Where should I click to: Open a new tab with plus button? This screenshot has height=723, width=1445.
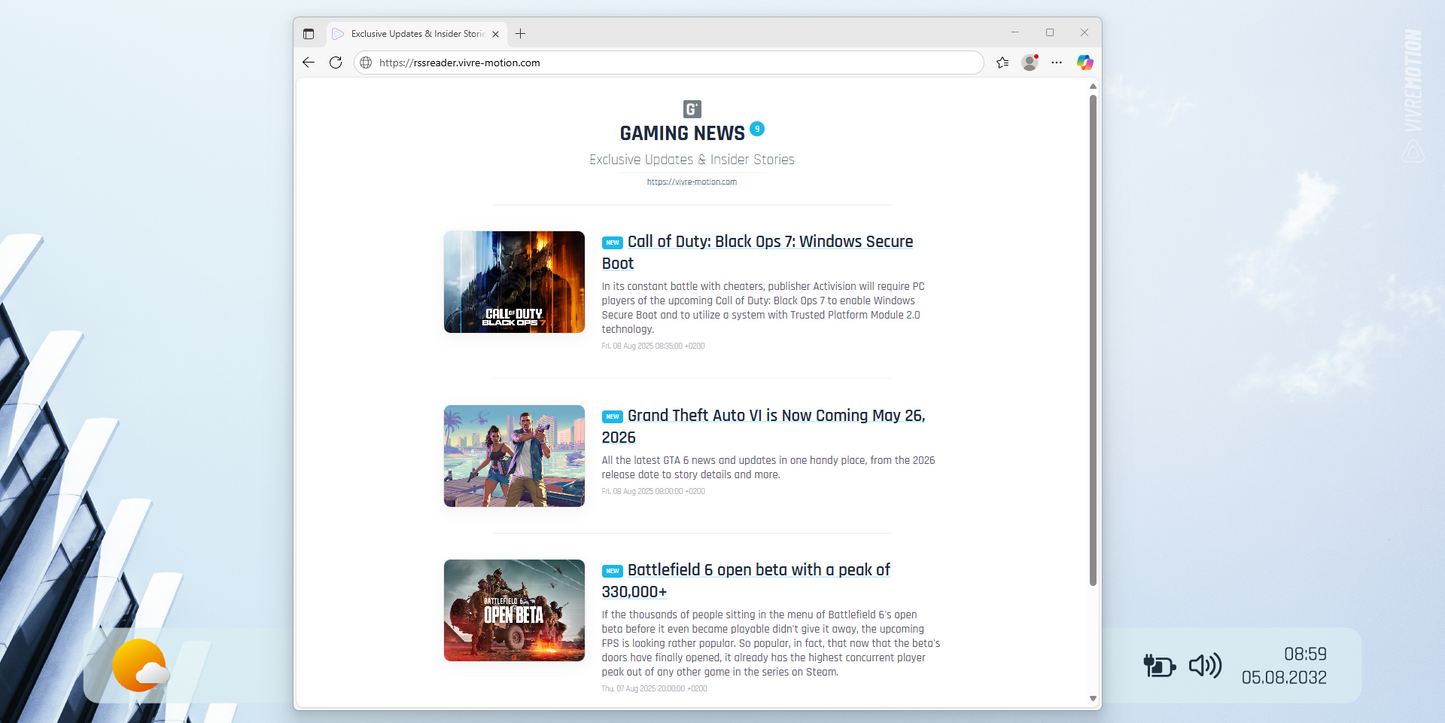520,34
